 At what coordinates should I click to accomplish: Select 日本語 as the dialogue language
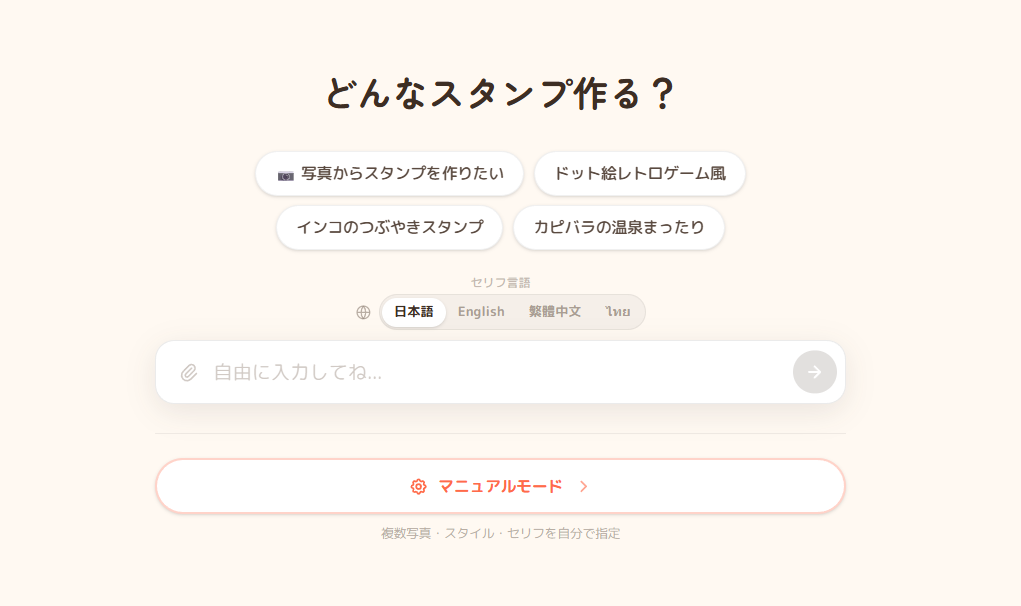(414, 312)
